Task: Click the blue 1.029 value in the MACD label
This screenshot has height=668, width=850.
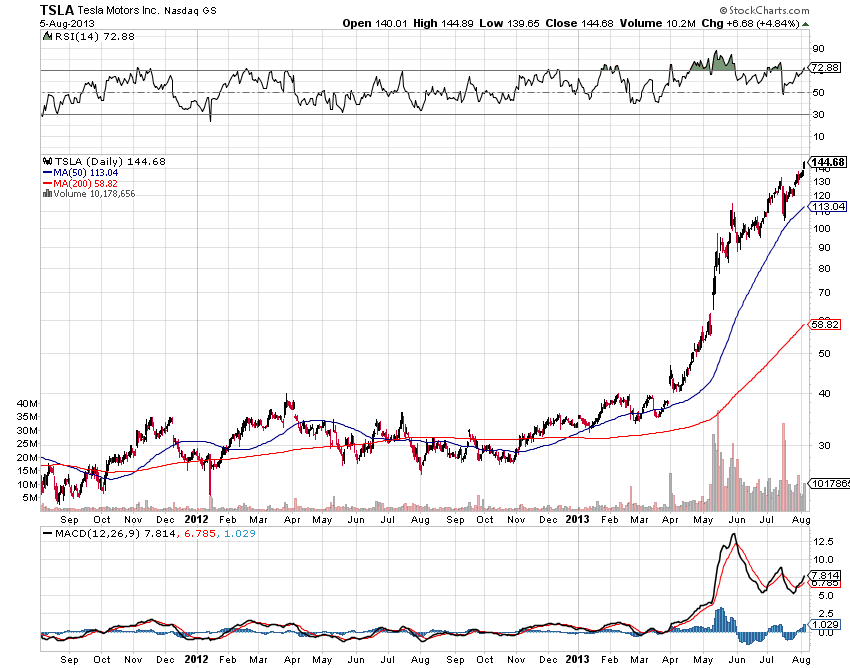Action: click(240, 534)
